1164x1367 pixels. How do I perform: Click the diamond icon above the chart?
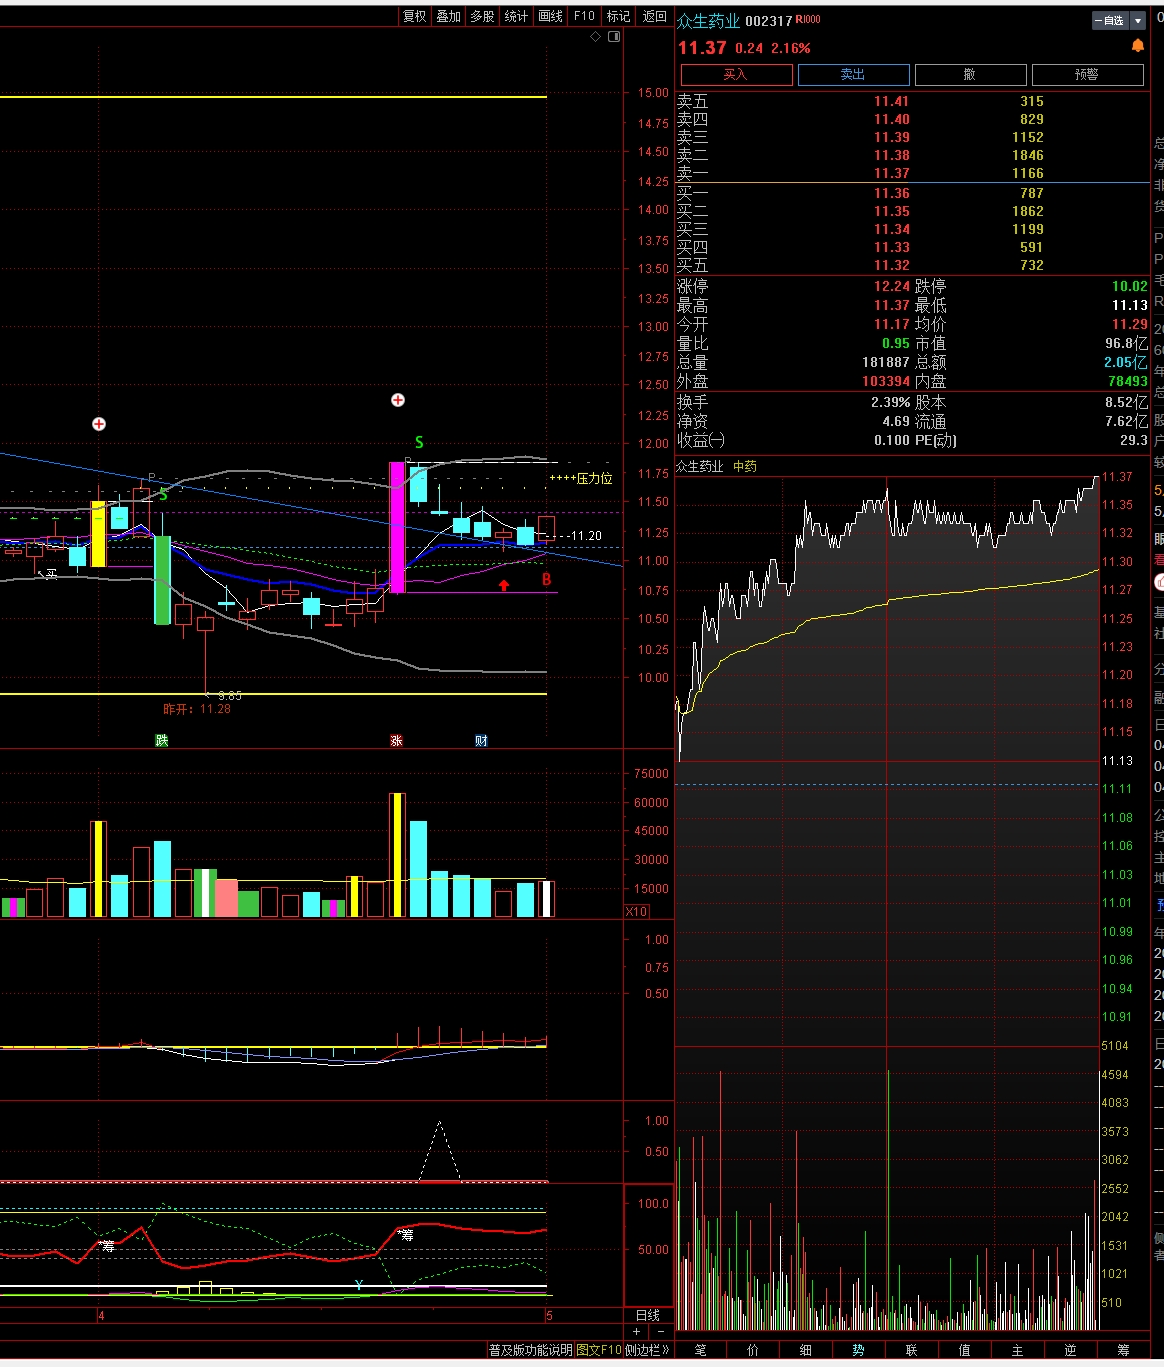coord(596,36)
